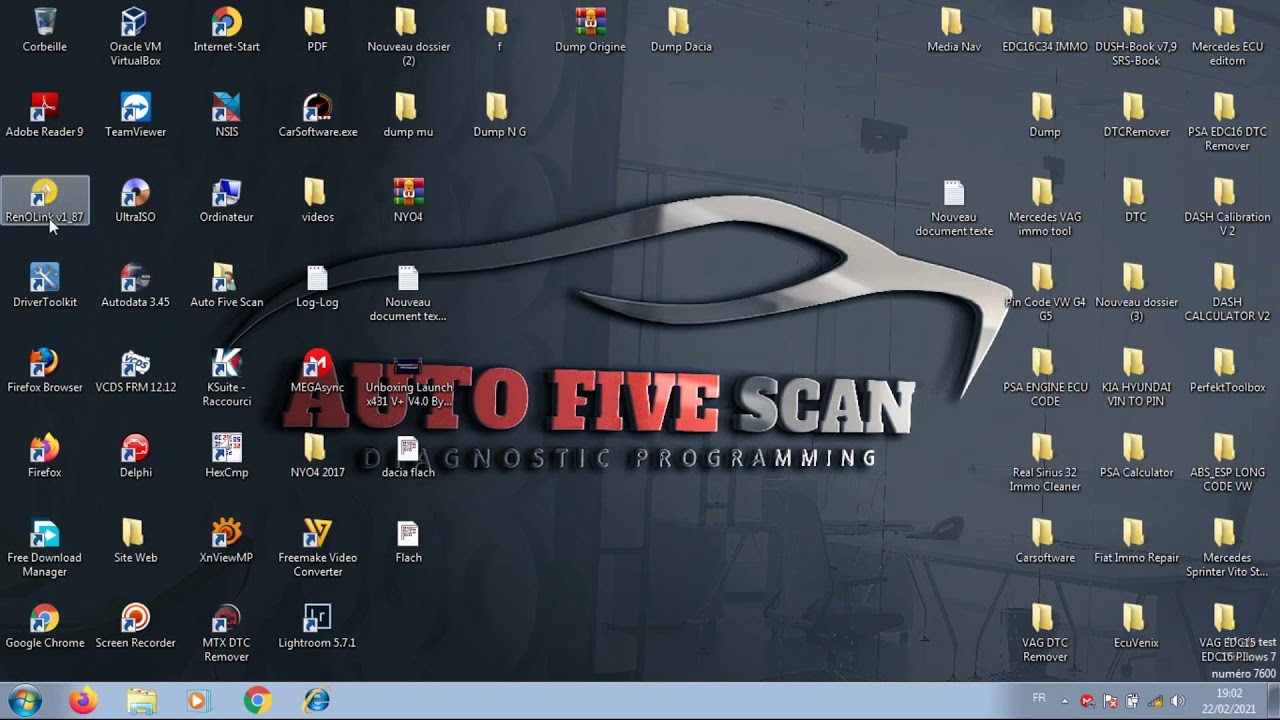Launch Lightroom 5.7.1
Image resolution: width=1280 pixels, height=720 pixels.
317,625
